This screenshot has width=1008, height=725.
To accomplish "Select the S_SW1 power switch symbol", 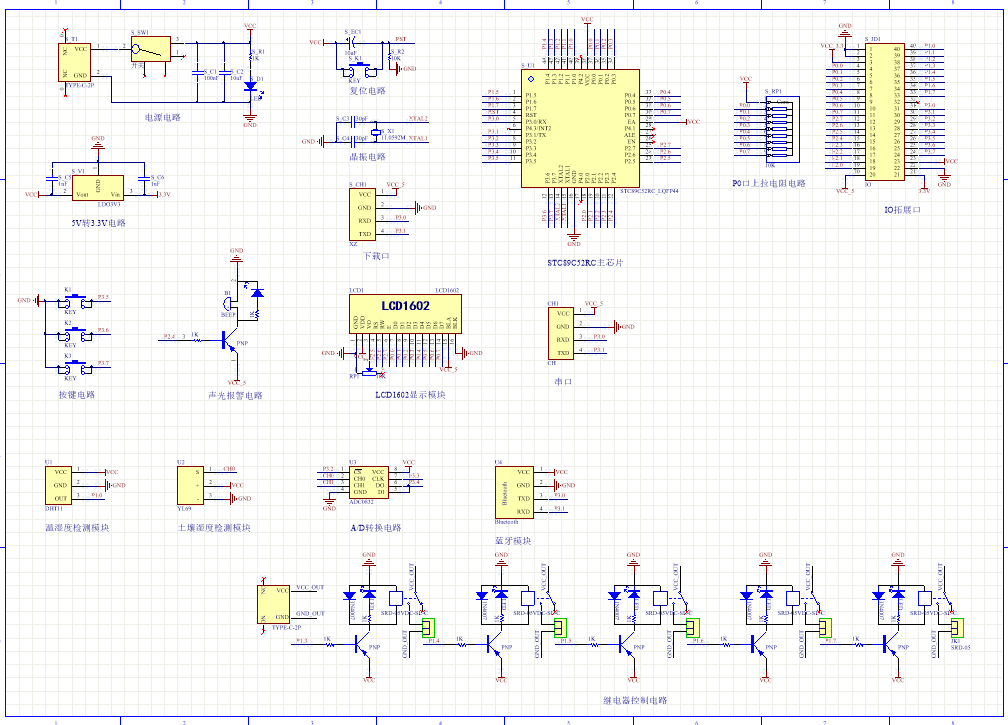I will (x=150, y=48).
